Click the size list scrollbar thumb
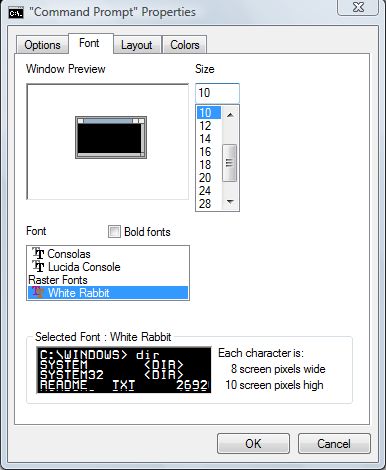This screenshot has width=386, height=470. click(229, 163)
